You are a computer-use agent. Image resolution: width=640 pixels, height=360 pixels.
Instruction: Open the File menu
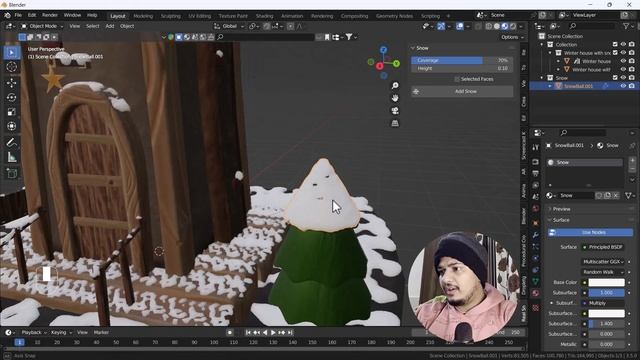coord(18,15)
